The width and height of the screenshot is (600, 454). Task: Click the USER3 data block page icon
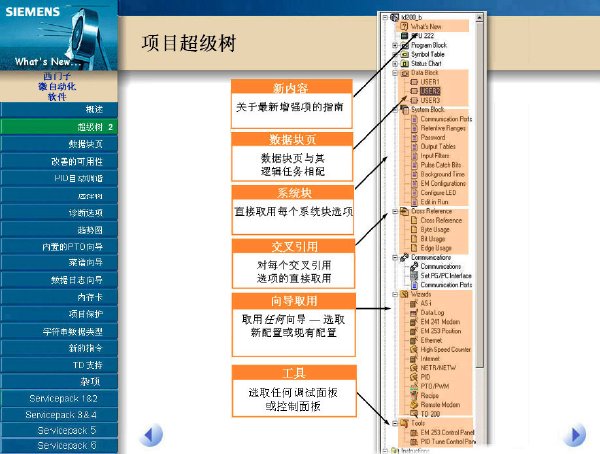click(x=414, y=100)
